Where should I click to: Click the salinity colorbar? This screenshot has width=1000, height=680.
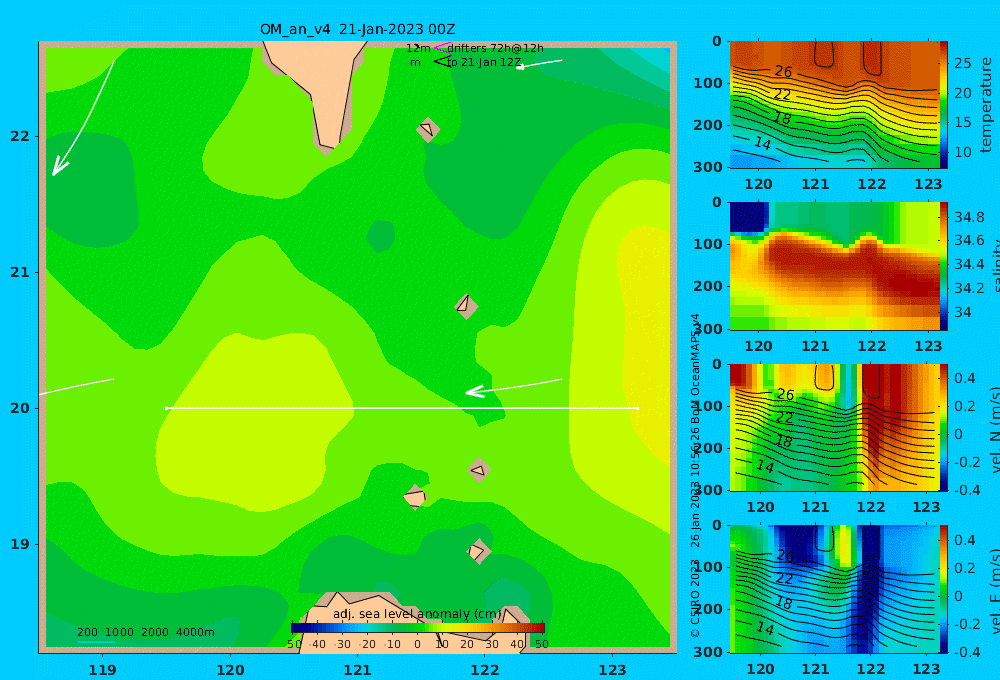click(944, 267)
